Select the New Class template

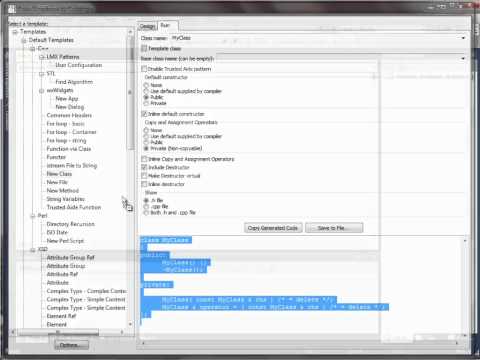(x=59, y=174)
